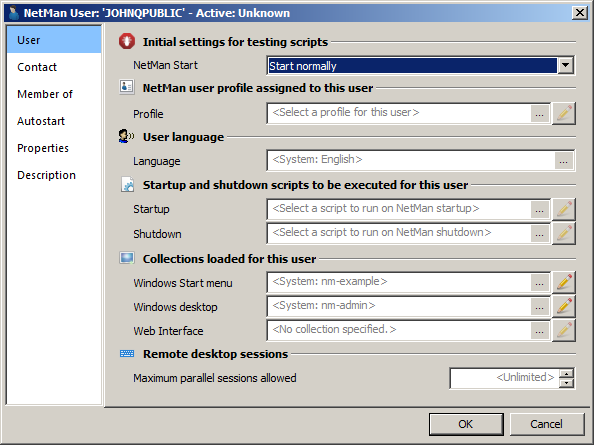Edit the Startup script with pencil icon
Image resolution: width=594 pixels, height=445 pixels.
[x=564, y=209]
